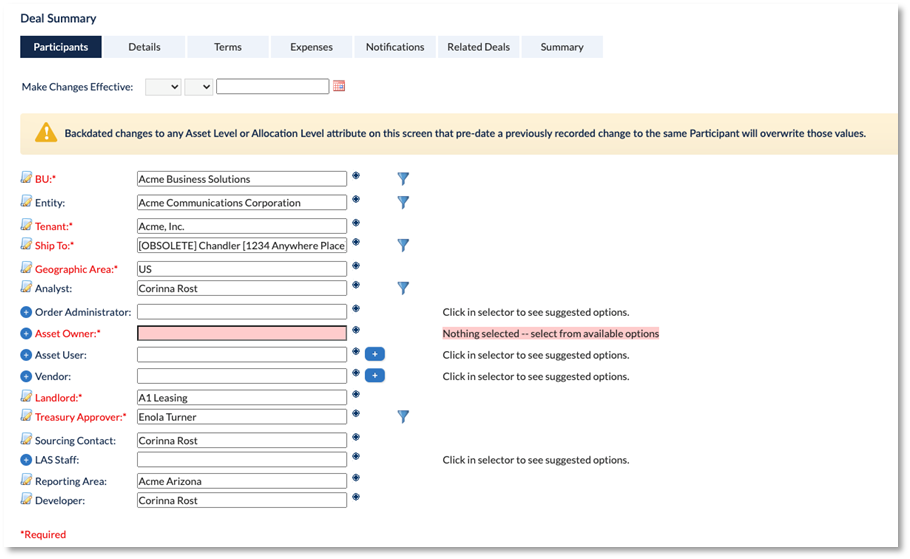This screenshot has width=910, height=559.
Task: Click the edit icon next to Geographic Area
Action: click(x=26, y=268)
